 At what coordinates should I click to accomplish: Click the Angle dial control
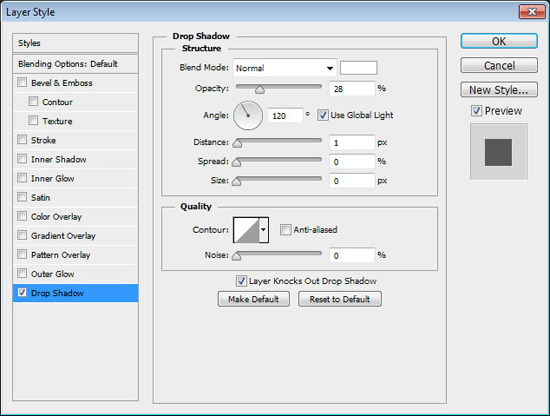248,115
